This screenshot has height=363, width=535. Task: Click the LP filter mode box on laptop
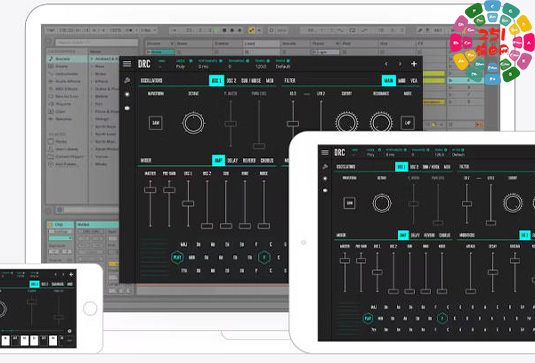[407, 123]
